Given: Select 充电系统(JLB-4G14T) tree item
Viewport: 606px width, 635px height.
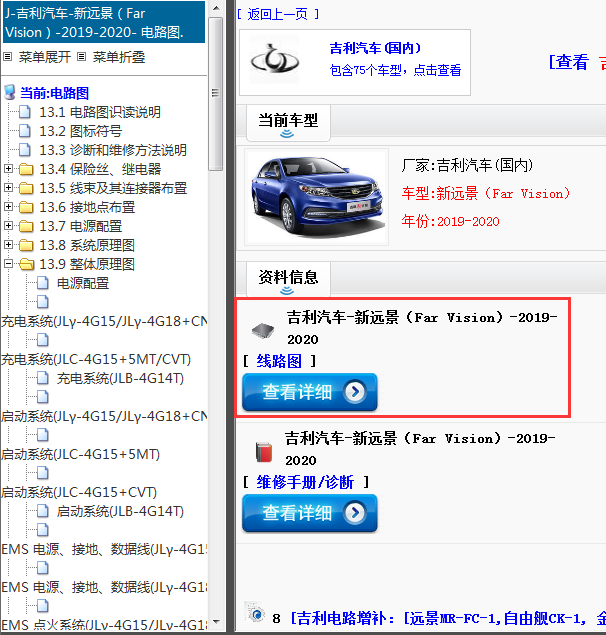Looking at the screenshot, I should (120, 378).
